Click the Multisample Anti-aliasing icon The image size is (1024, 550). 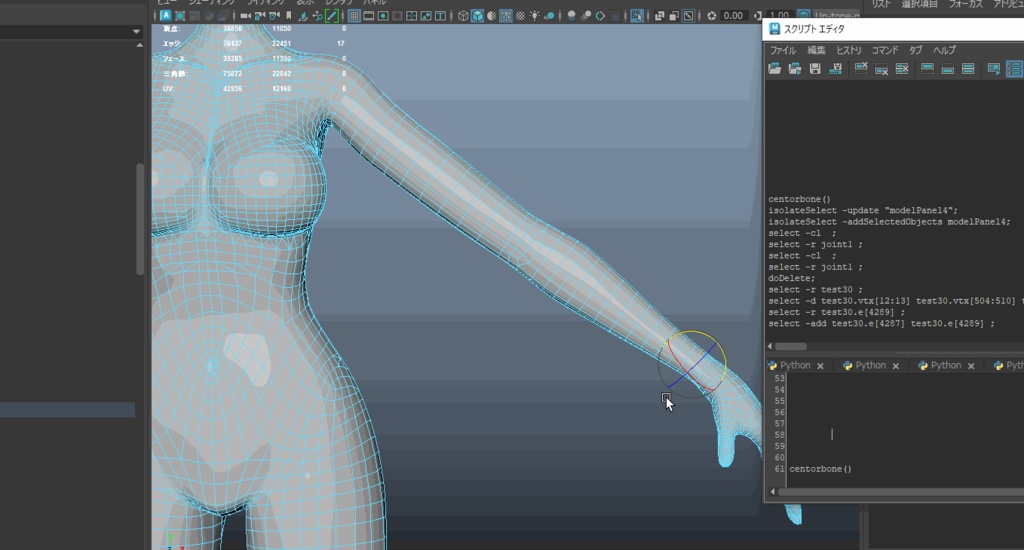600,16
